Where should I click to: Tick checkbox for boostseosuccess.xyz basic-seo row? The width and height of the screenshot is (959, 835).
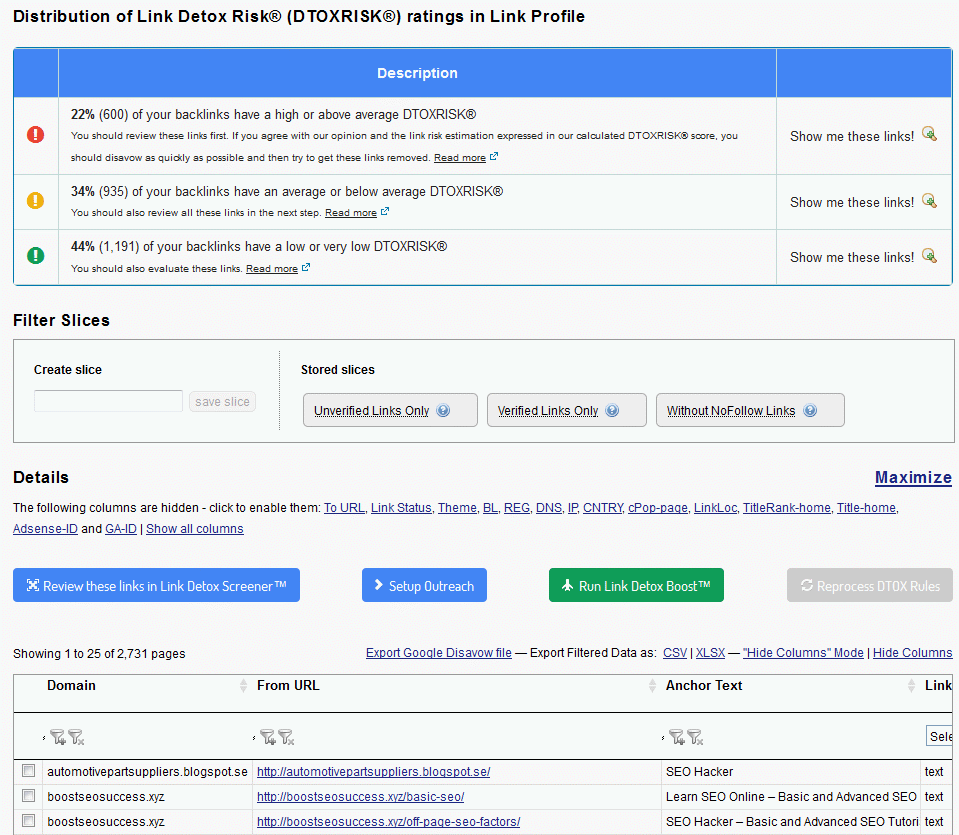[29, 796]
